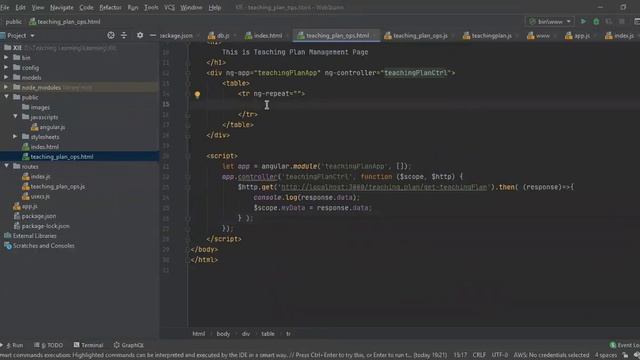Image resolution: width=640 pixels, height=360 pixels.
Task: Click the green Run button in toolbar
Action: [583, 22]
